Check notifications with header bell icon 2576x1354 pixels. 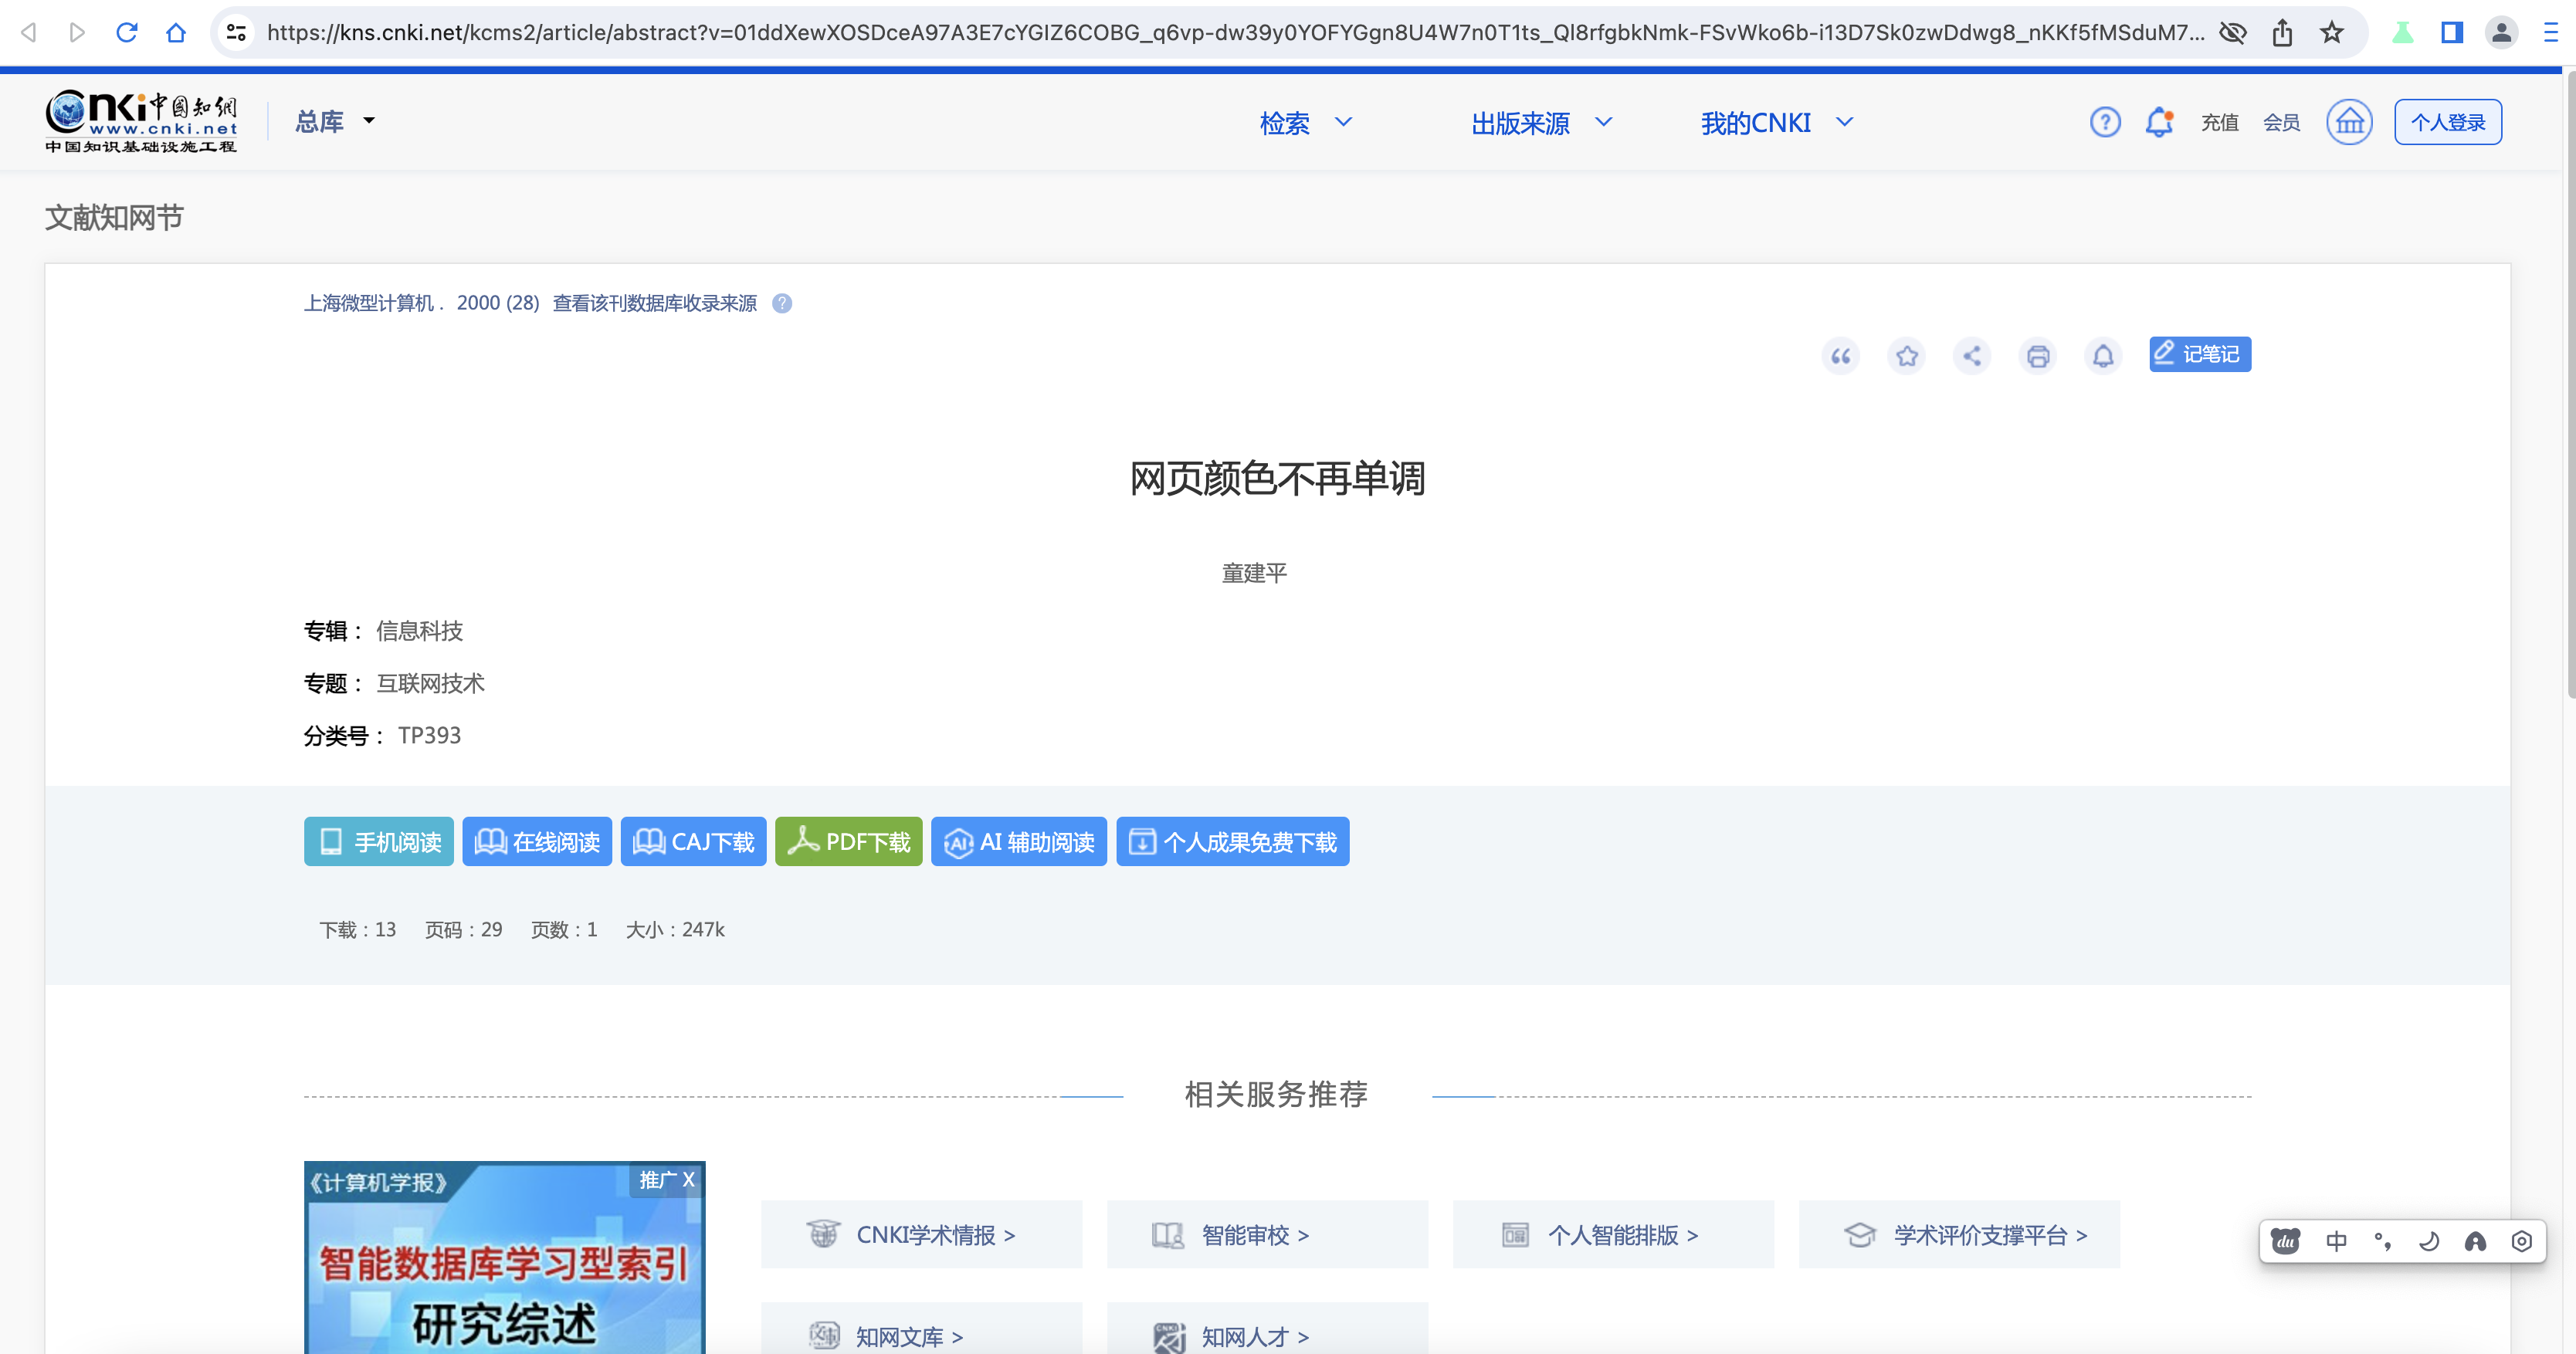tap(2158, 121)
